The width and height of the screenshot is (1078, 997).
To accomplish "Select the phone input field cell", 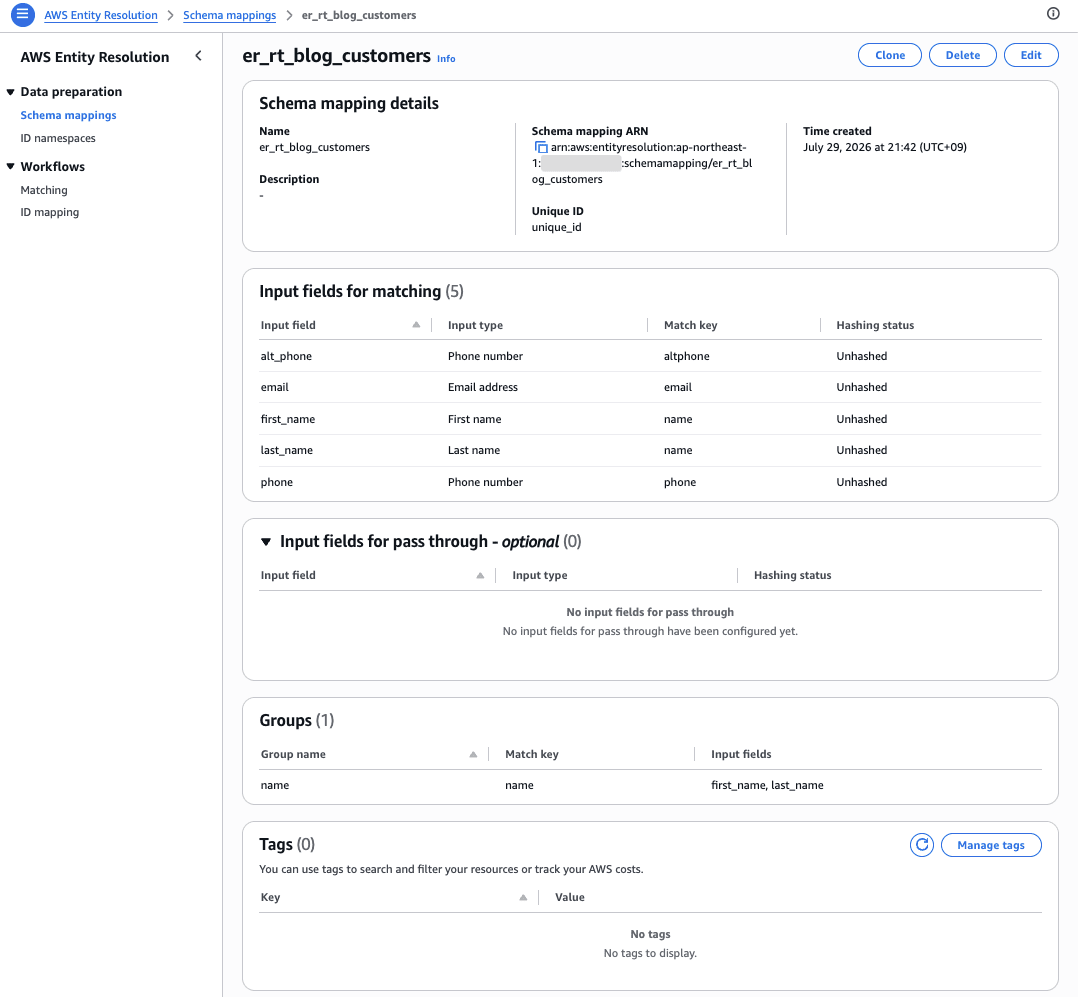I will (276, 483).
